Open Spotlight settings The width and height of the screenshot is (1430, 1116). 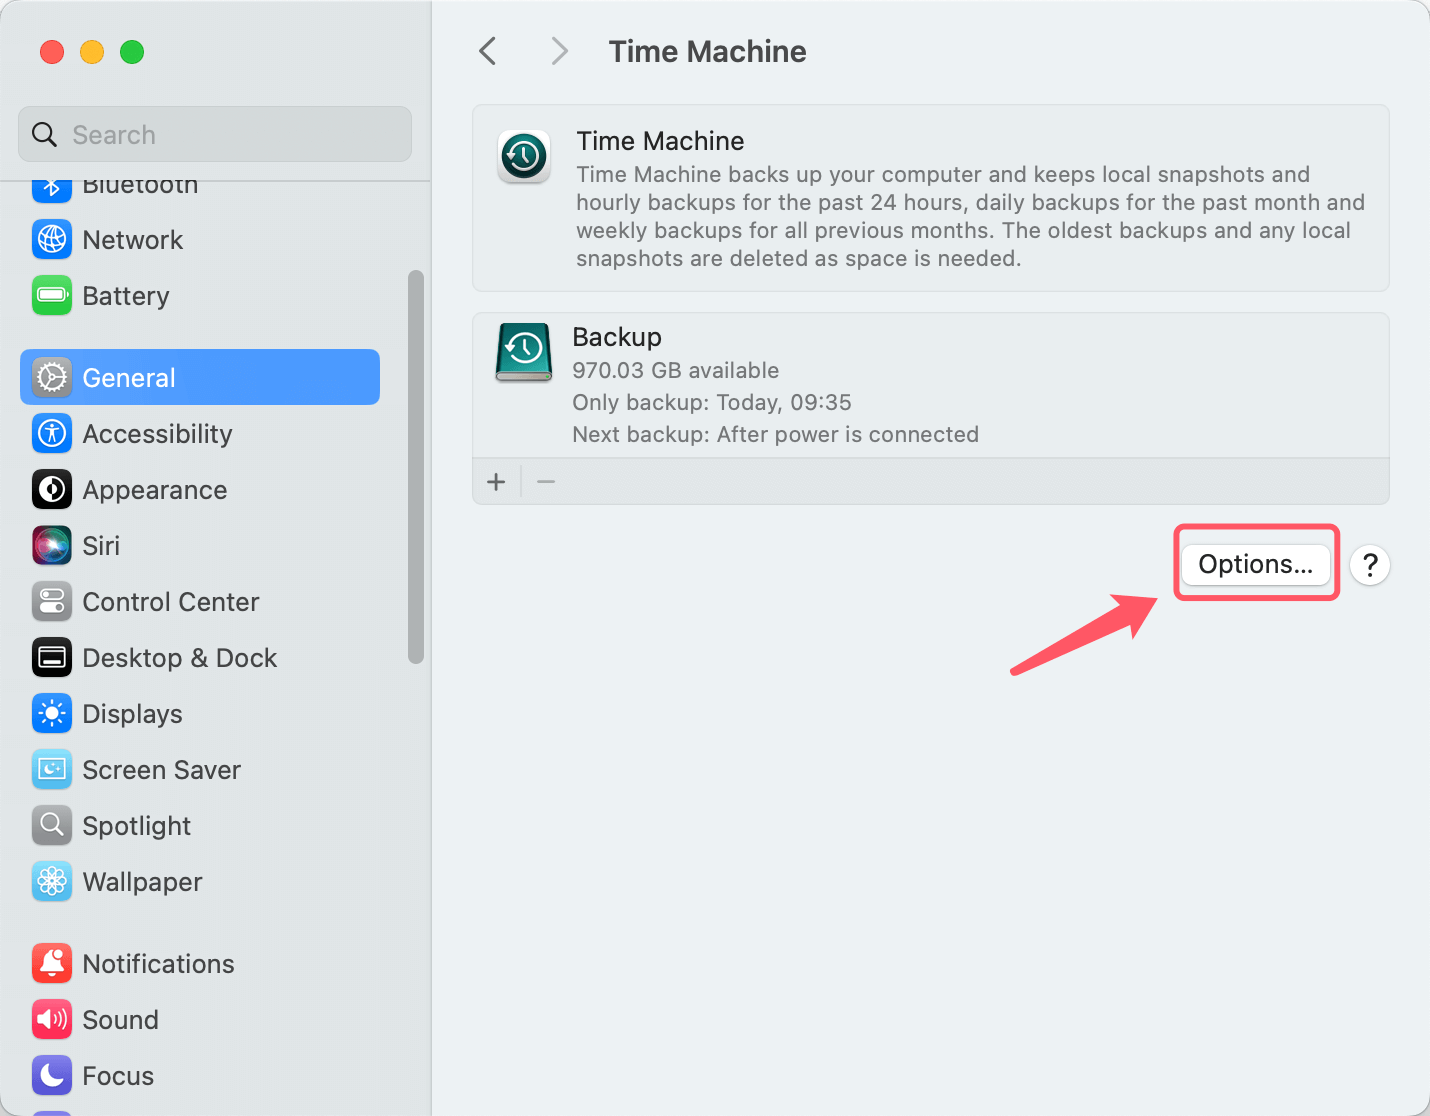pyautogui.click(x=137, y=825)
